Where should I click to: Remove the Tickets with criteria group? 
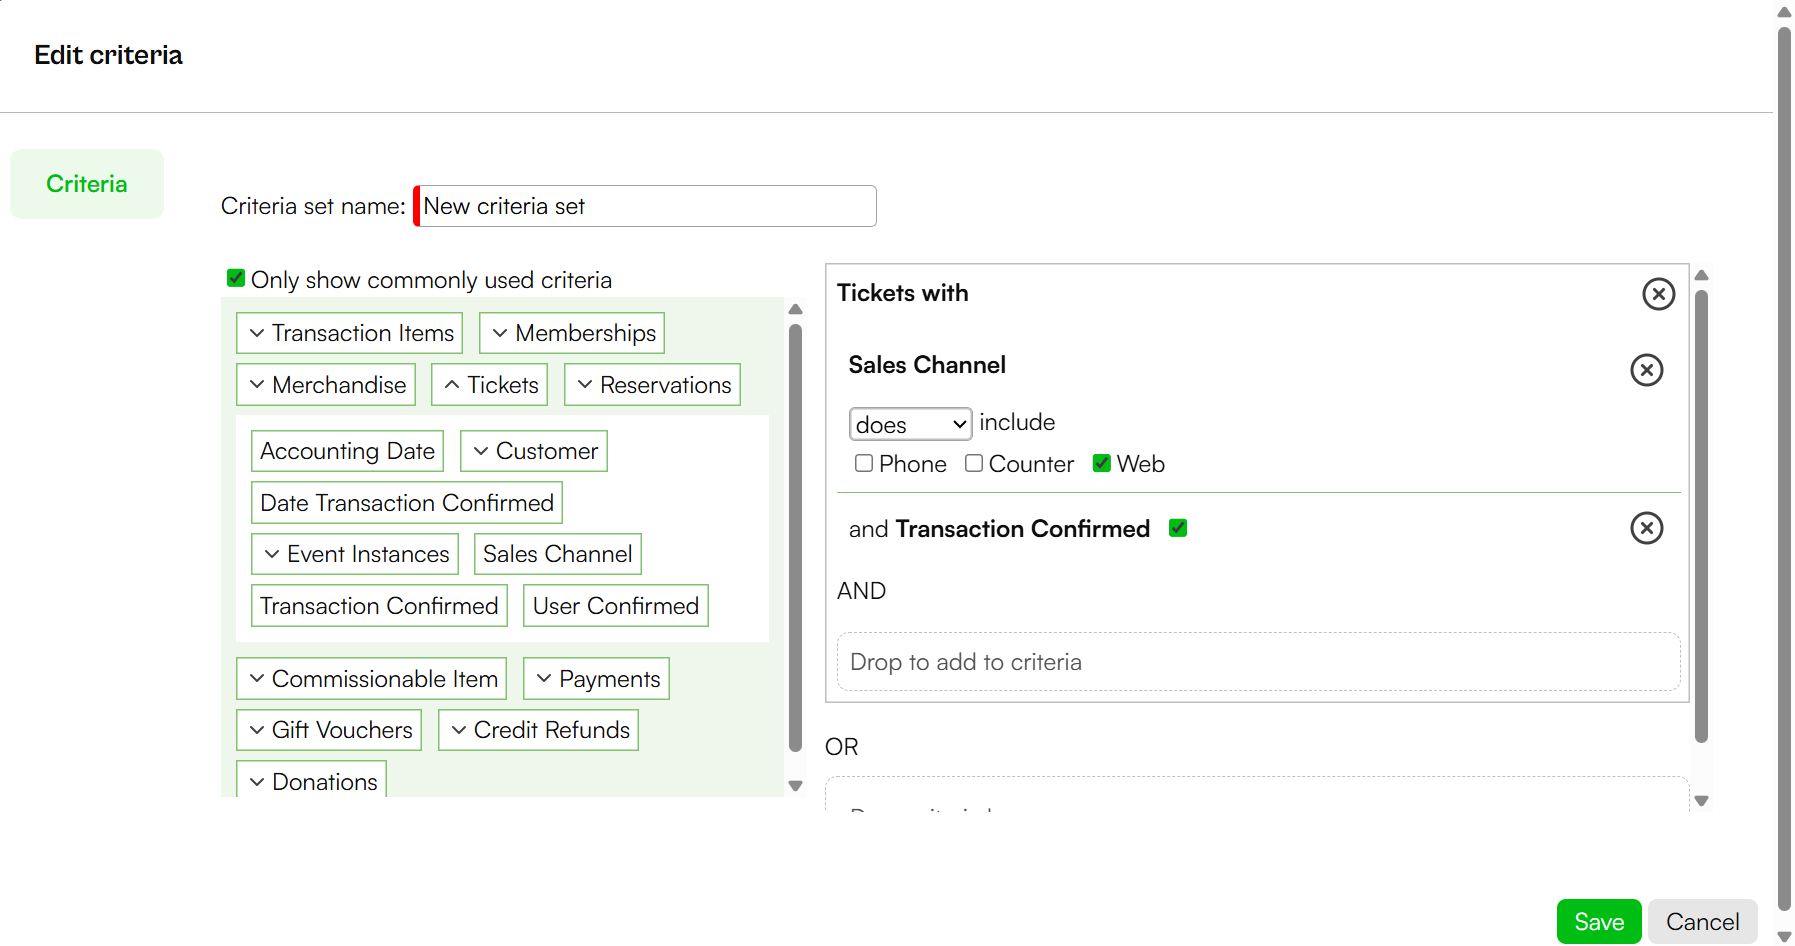(x=1658, y=294)
